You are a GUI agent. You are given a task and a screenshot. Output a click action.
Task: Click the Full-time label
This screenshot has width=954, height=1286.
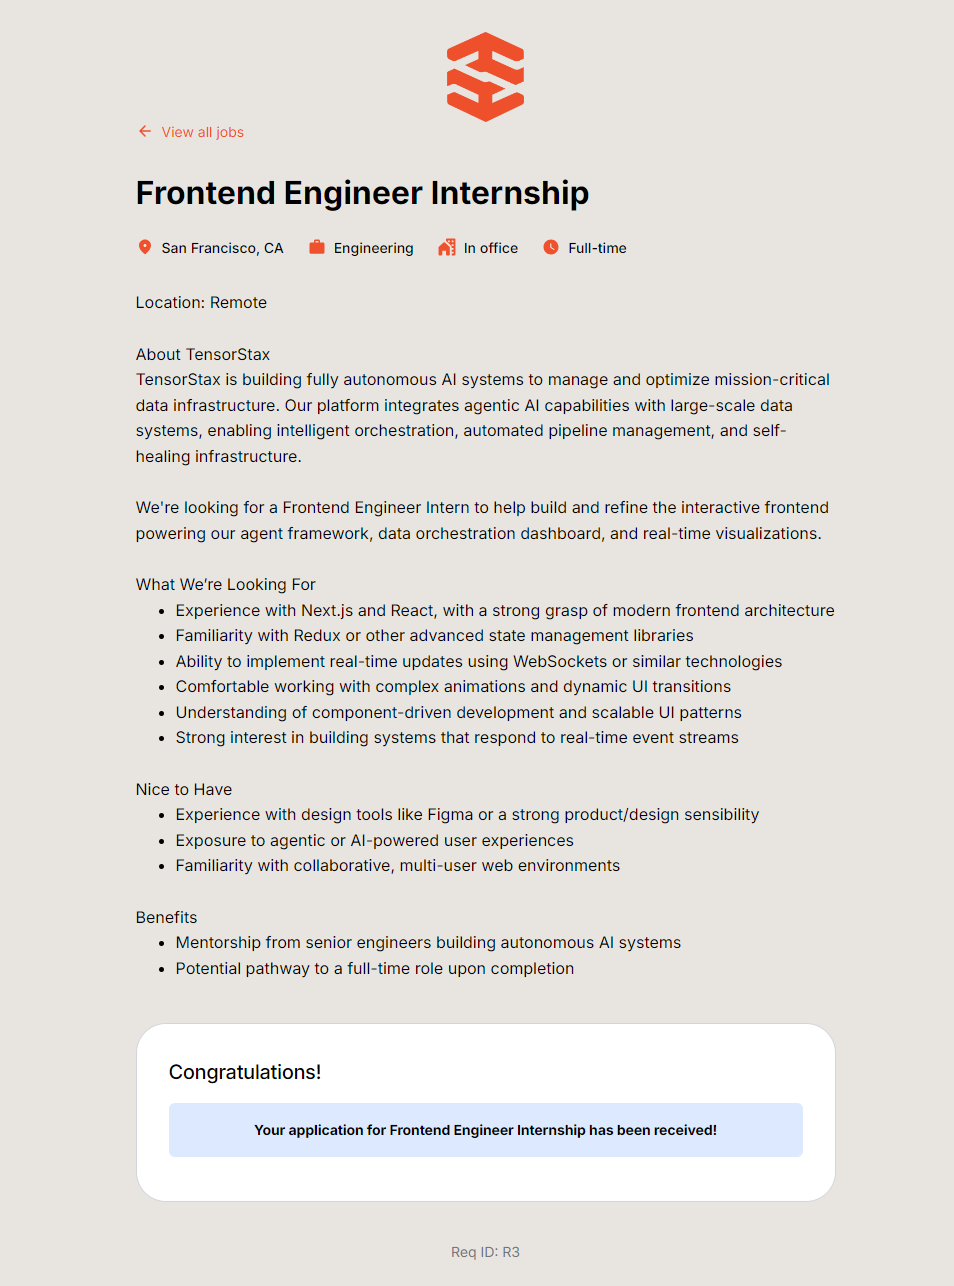[597, 248]
